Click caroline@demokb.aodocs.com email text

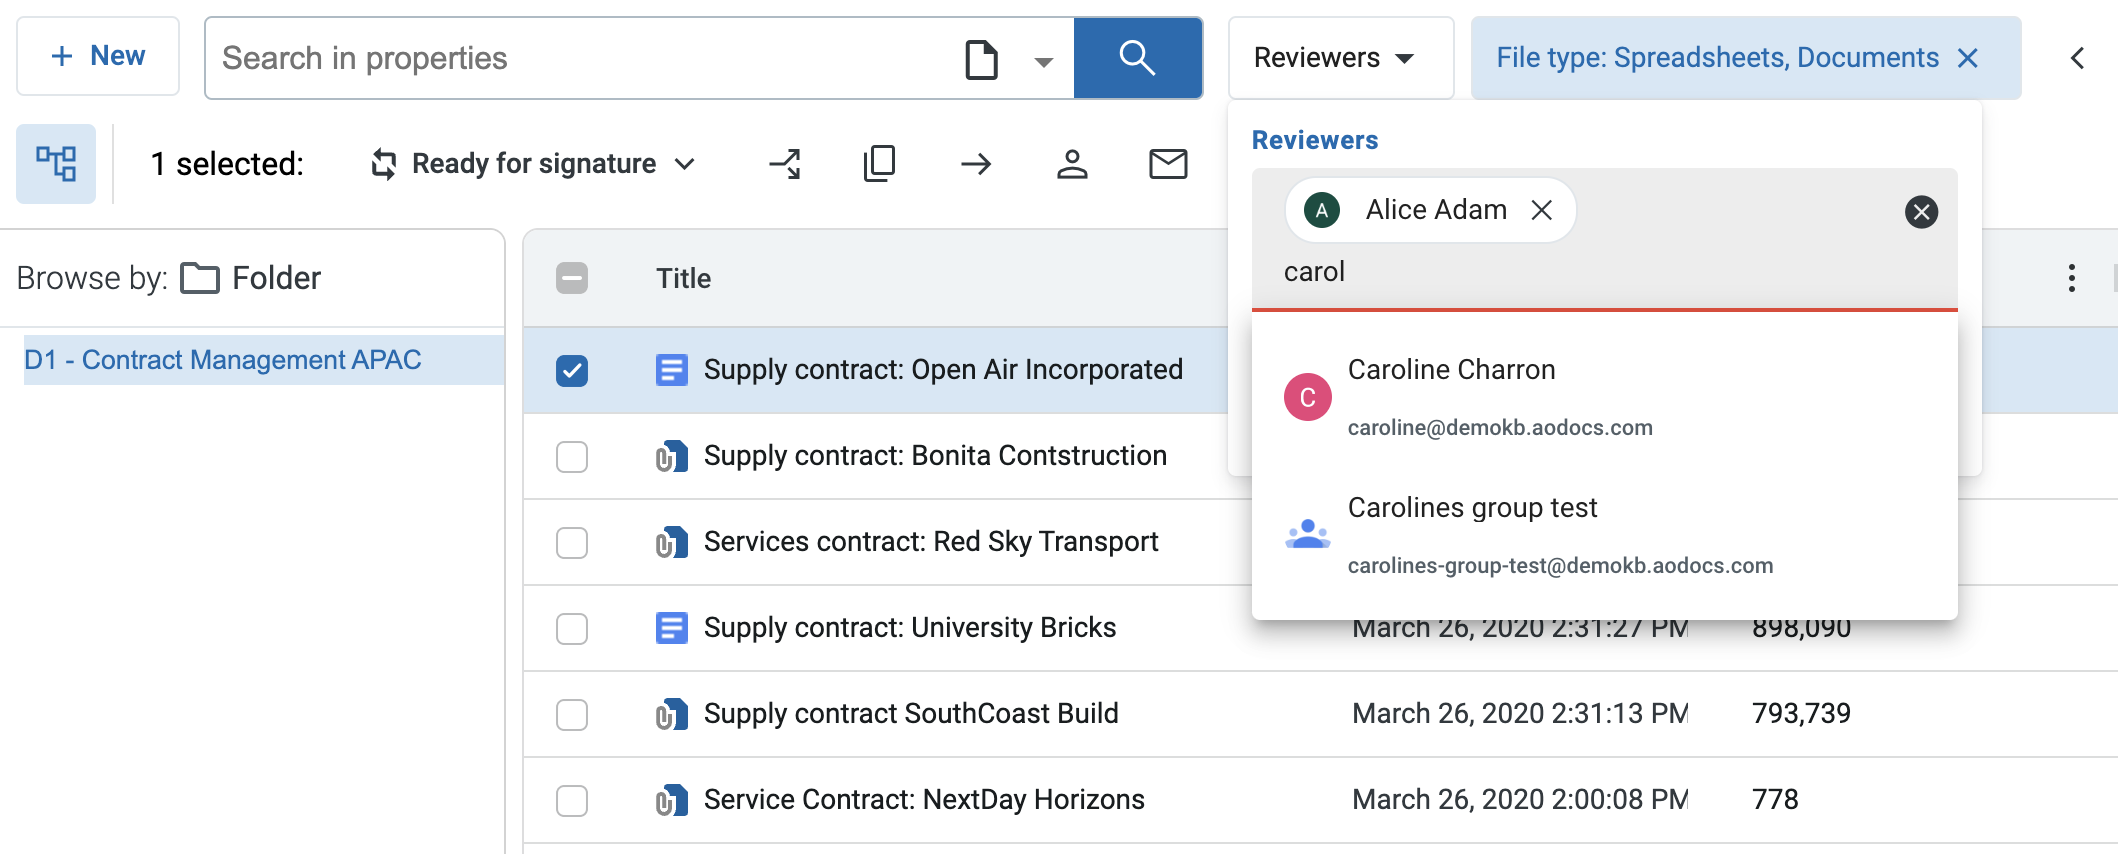pyautogui.click(x=1500, y=428)
